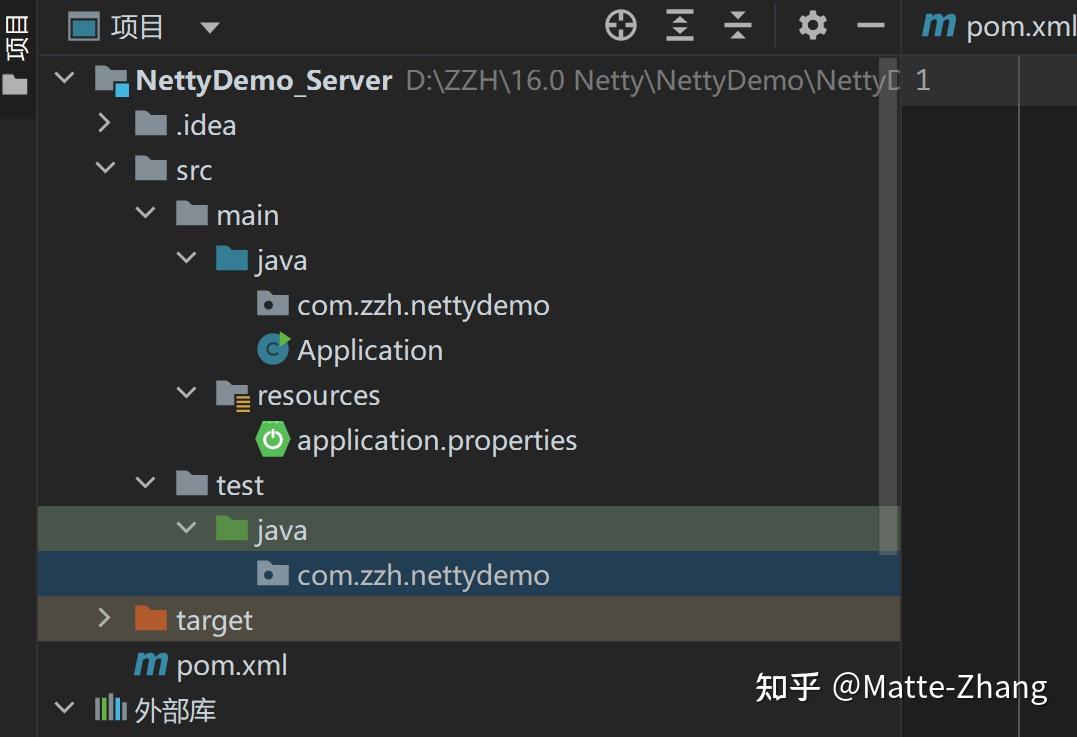This screenshot has height=737, width=1077.
Task: Select com.zzh.nettydemo package under main
Action: tap(422, 305)
